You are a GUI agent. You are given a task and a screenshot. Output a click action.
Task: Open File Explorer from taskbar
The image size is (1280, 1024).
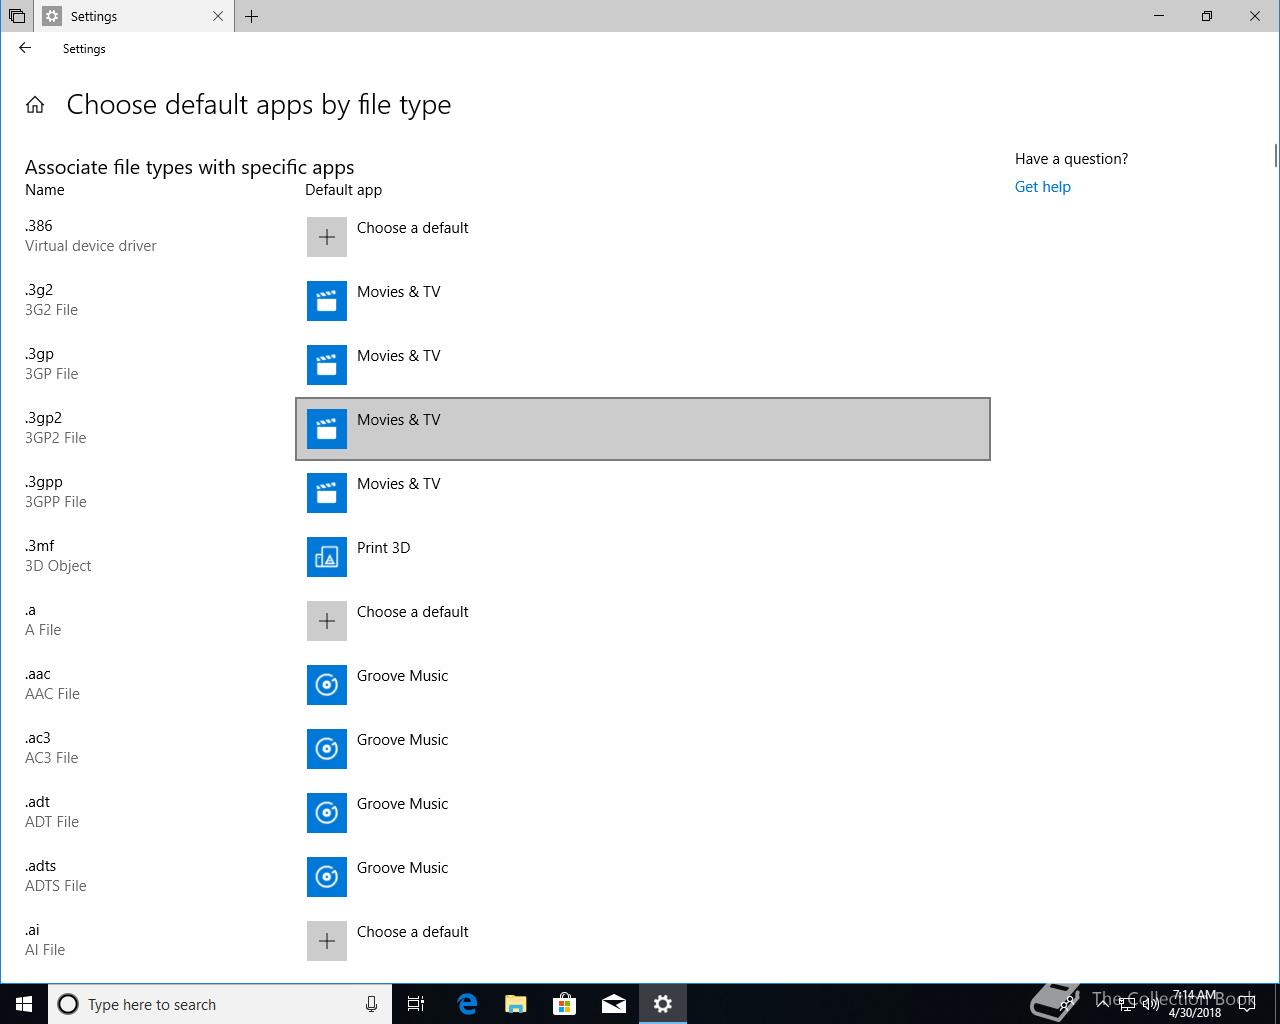(x=516, y=1004)
